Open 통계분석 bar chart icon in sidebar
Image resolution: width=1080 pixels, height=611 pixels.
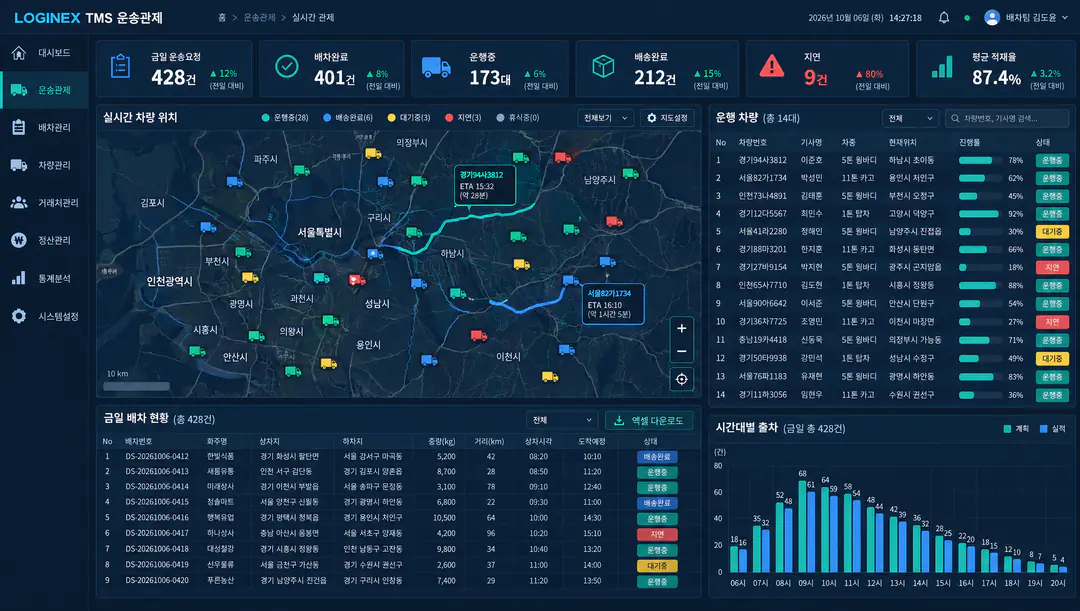(19, 278)
